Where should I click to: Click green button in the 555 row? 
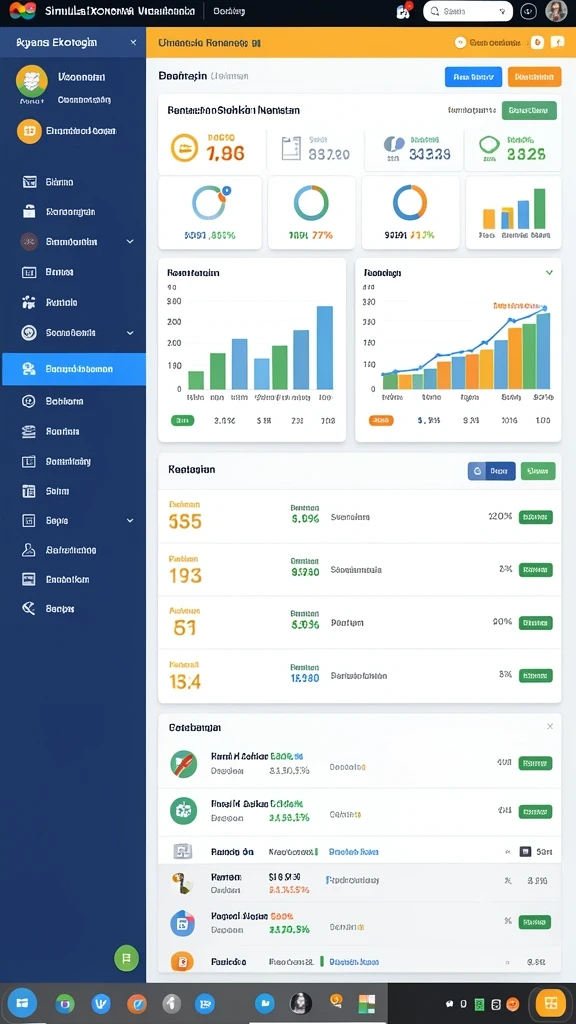click(x=536, y=517)
